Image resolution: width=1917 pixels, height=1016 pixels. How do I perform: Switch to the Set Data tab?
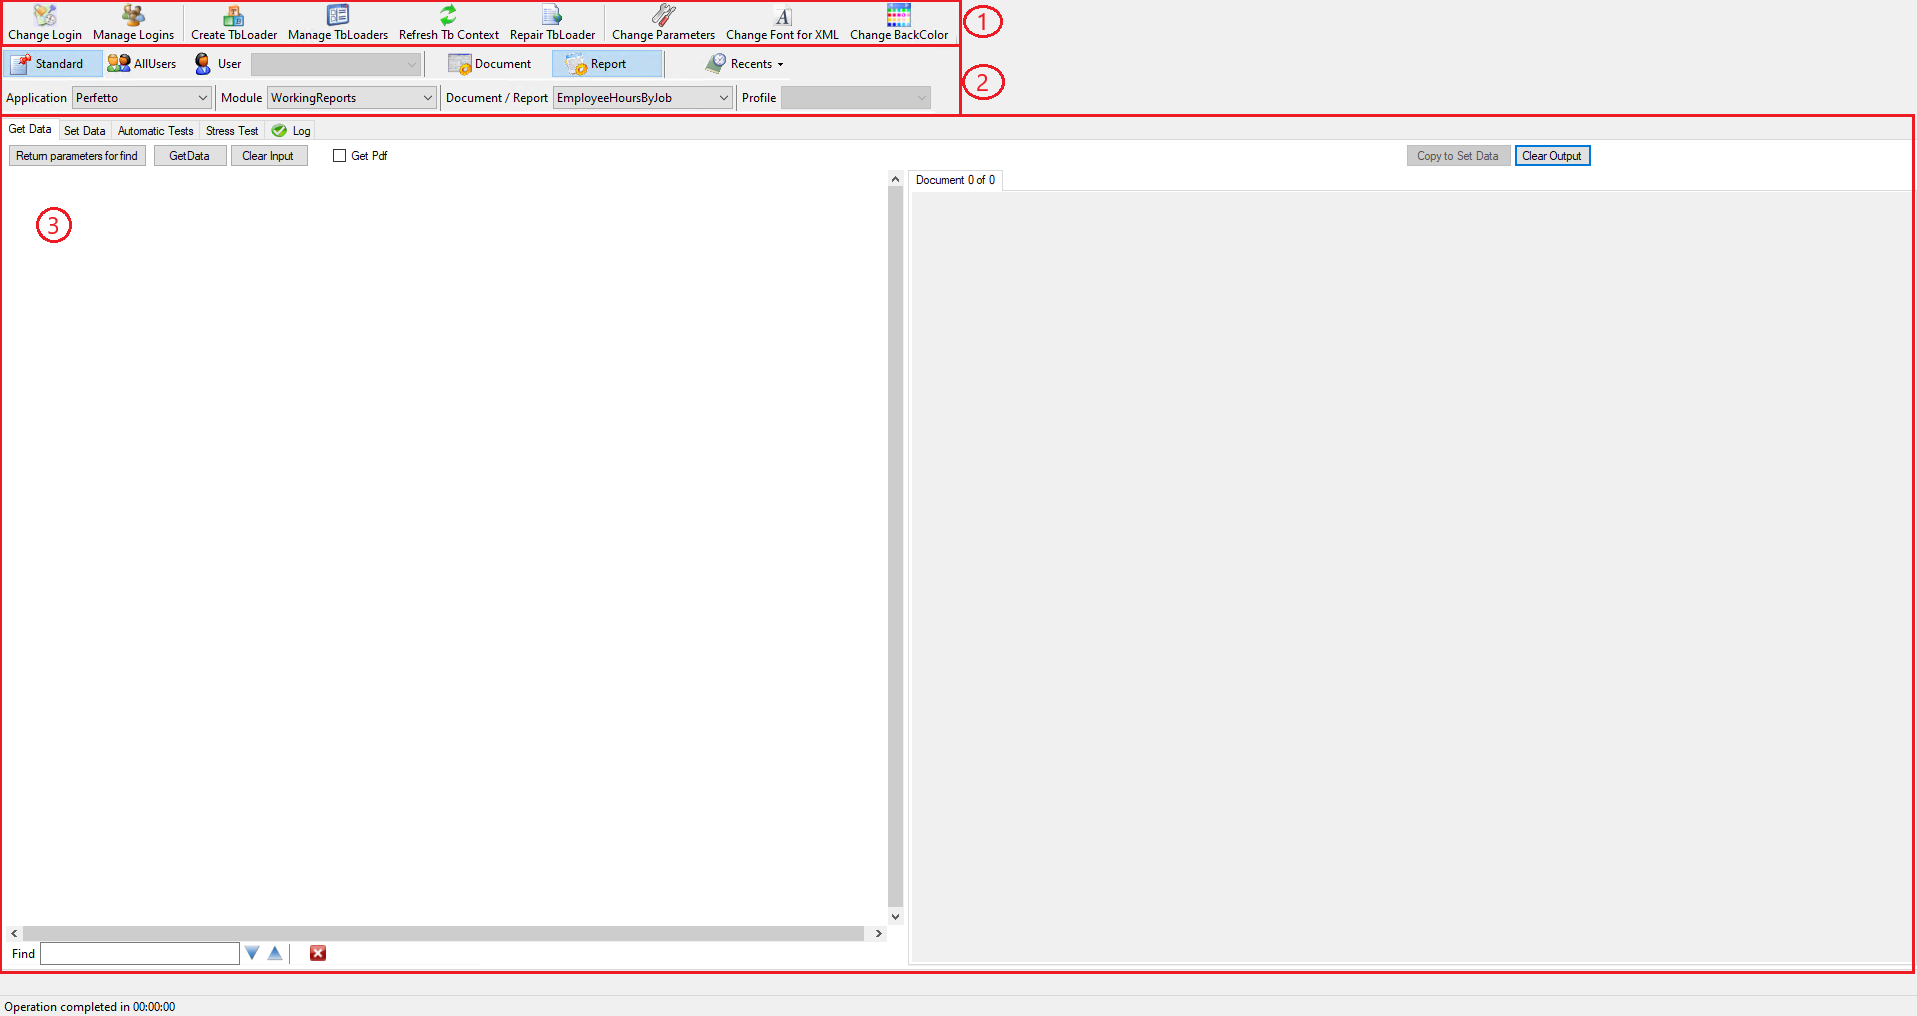pos(84,131)
